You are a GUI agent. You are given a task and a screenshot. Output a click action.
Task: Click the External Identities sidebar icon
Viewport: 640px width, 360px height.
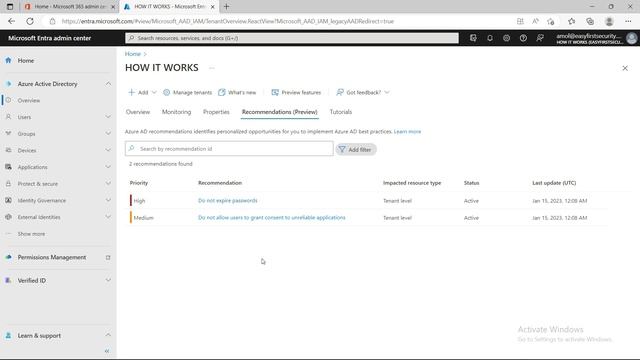[8, 217]
